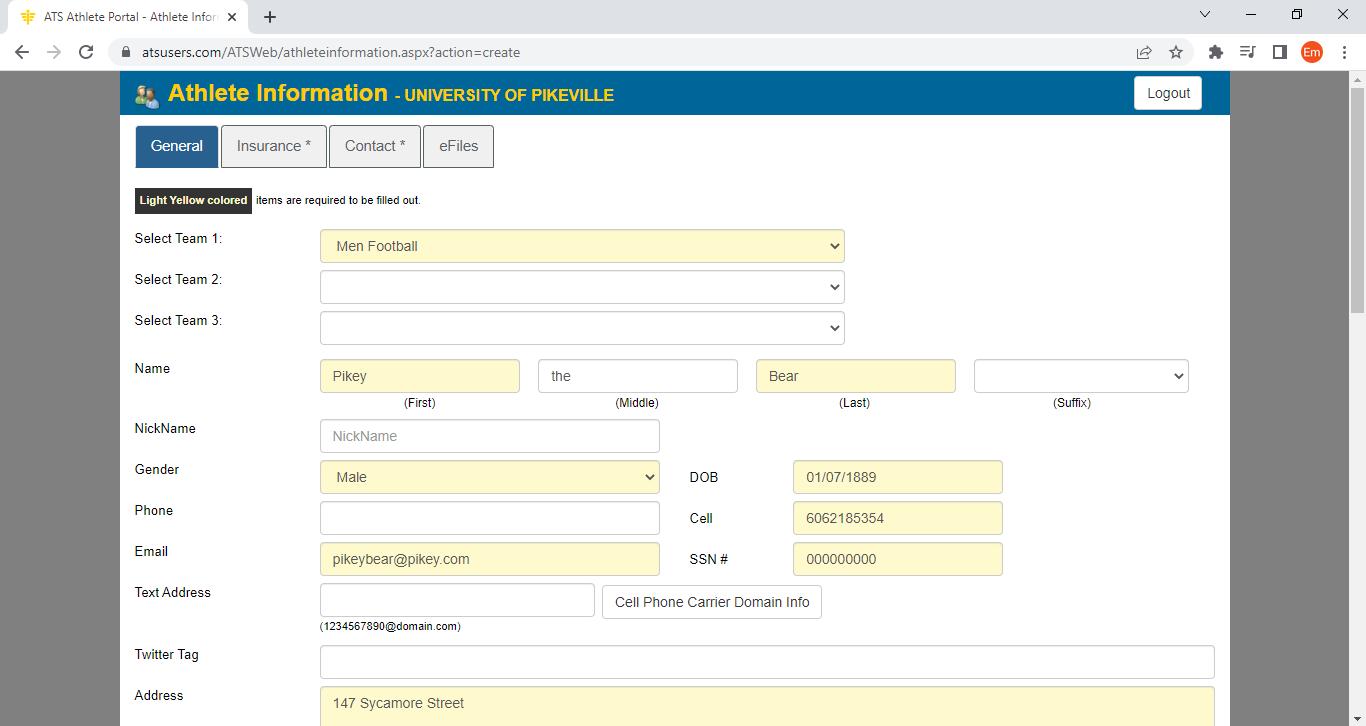Open the media controls icon
1366x726 pixels.
tap(1247, 52)
